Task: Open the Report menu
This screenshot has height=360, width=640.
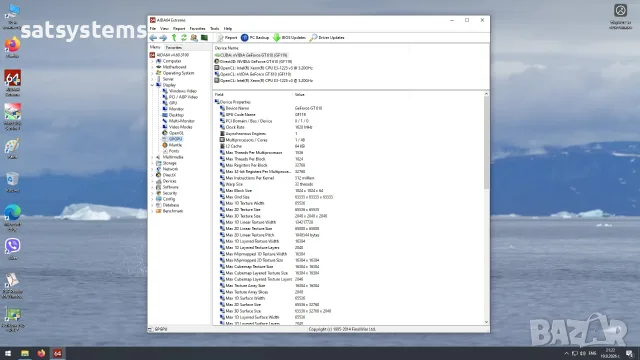Action: point(179,29)
